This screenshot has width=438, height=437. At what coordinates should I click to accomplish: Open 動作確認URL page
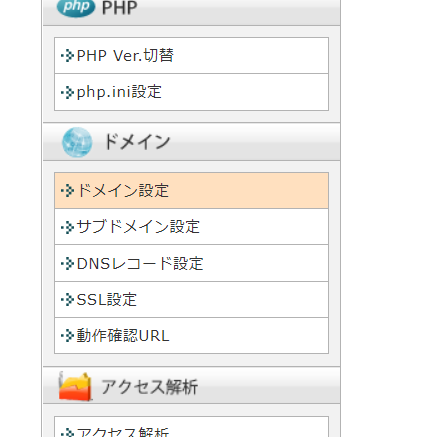tap(191, 336)
